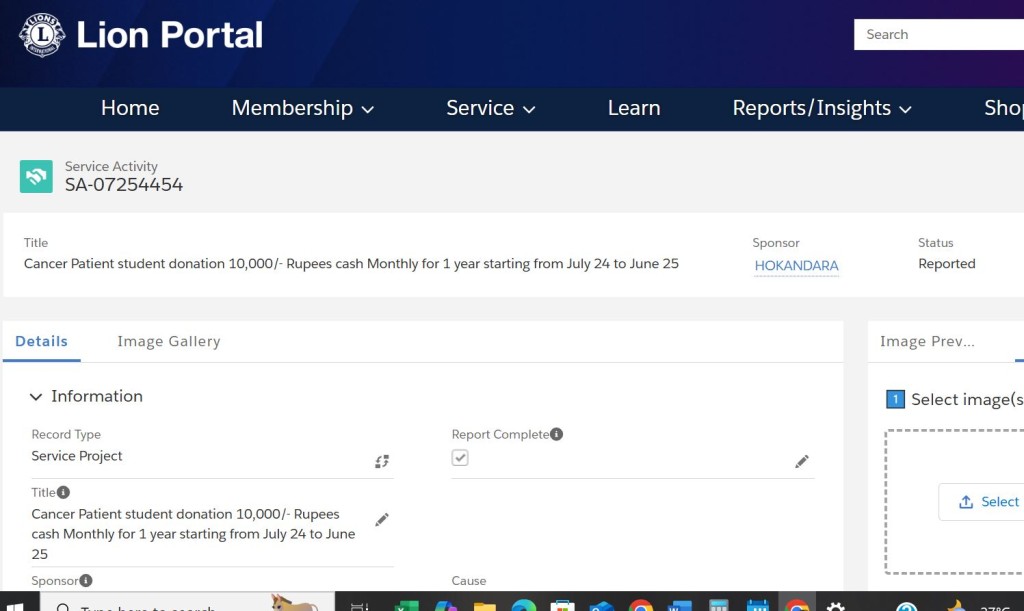The height and width of the screenshot is (611, 1024).
Task: Switch to the Details tab
Action: pos(42,341)
